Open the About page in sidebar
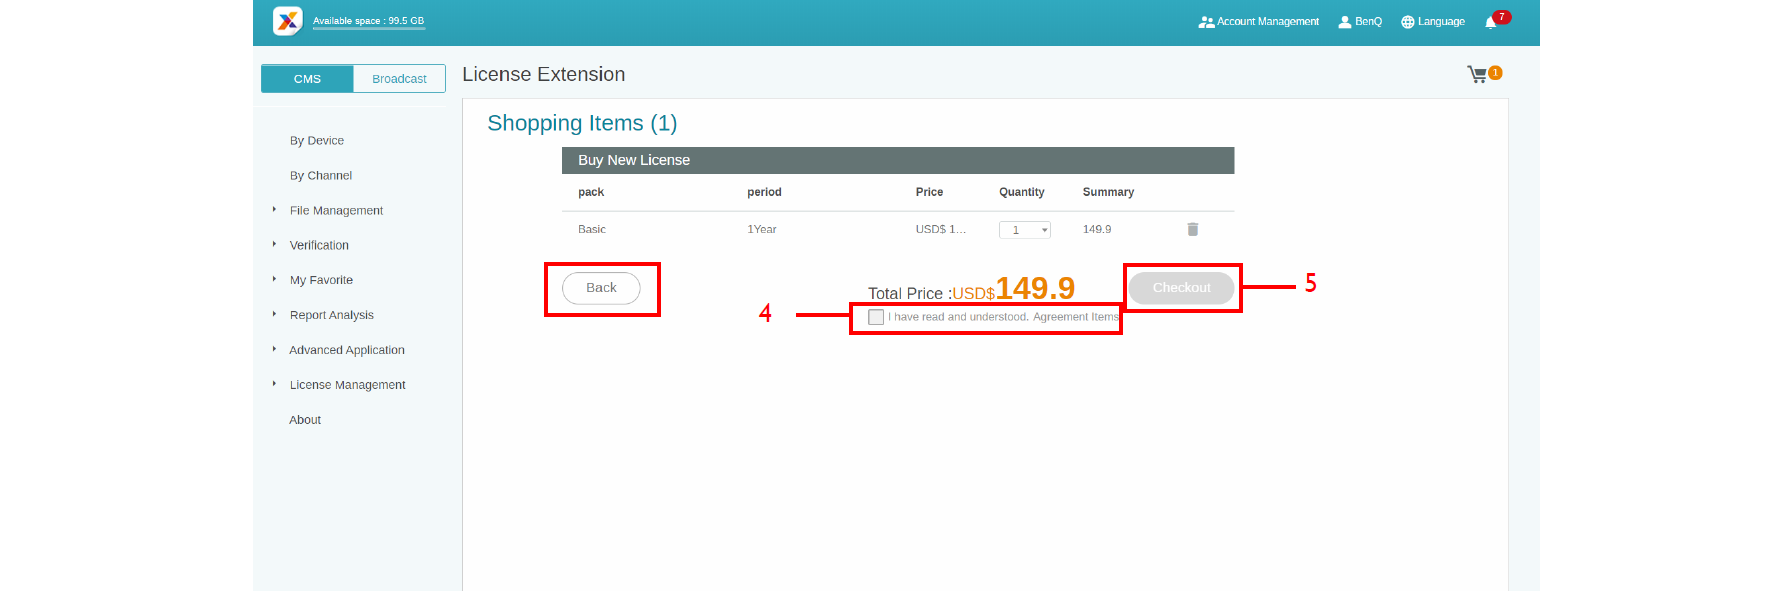The height and width of the screenshot is (593, 1770). tap(305, 420)
